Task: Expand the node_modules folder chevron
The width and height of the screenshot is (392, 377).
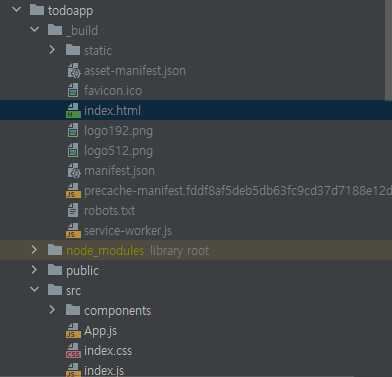Action: click(34, 250)
